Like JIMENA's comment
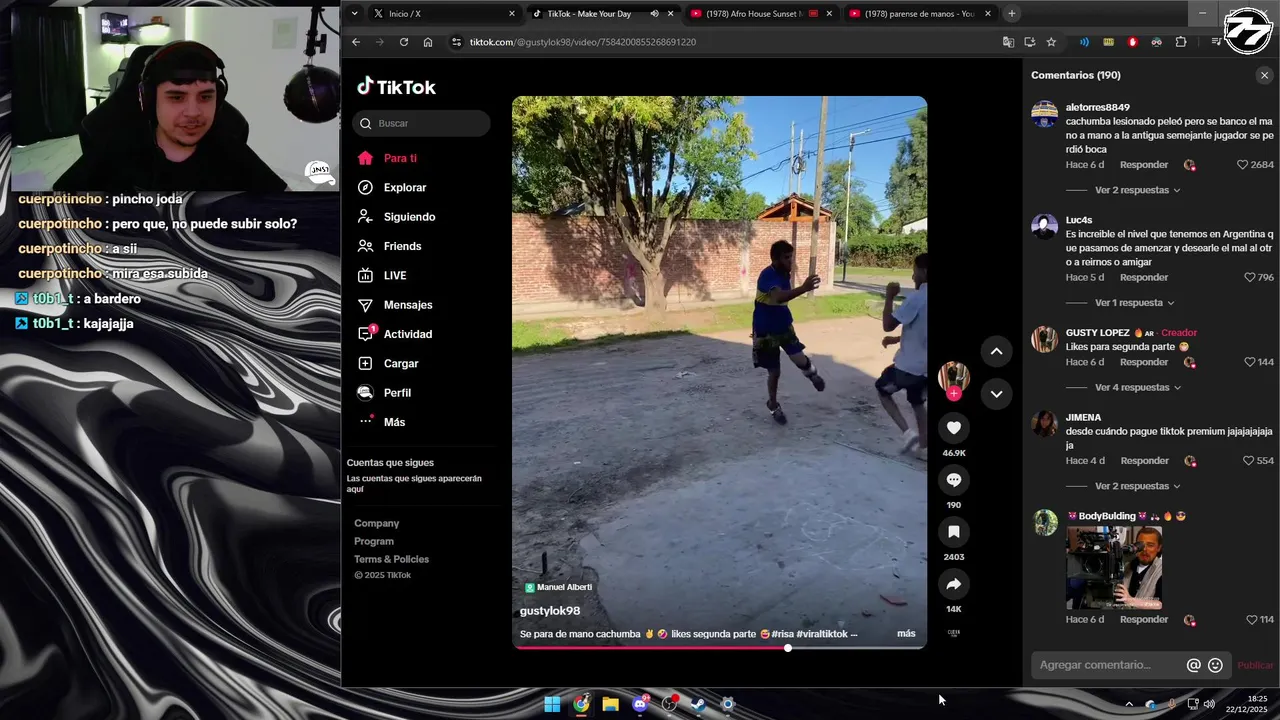This screenshot has height=720, width=1280. coord(1248,461)
